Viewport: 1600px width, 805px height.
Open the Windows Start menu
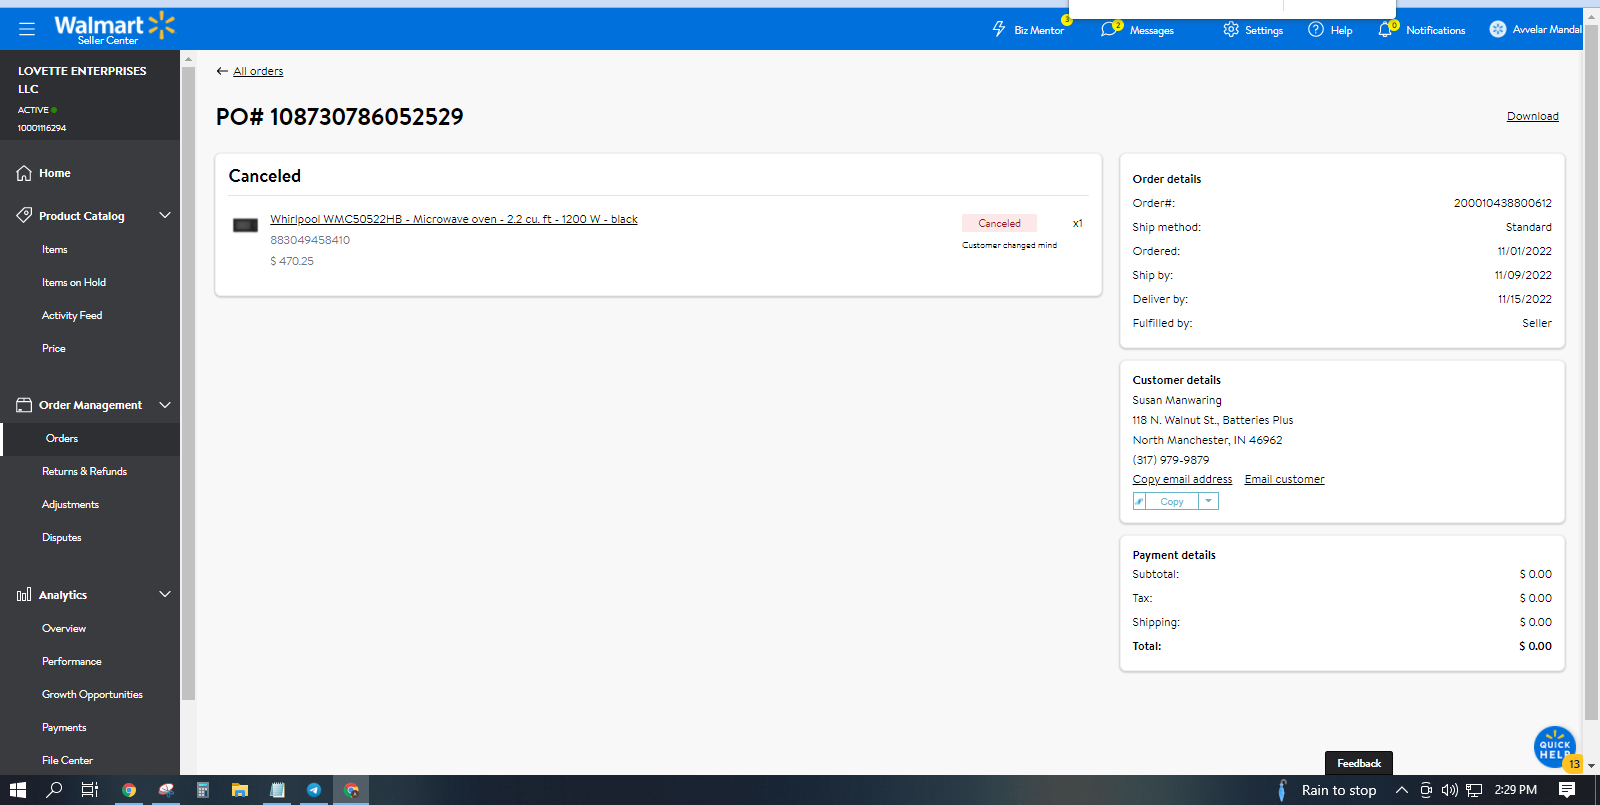pos(18,790)
